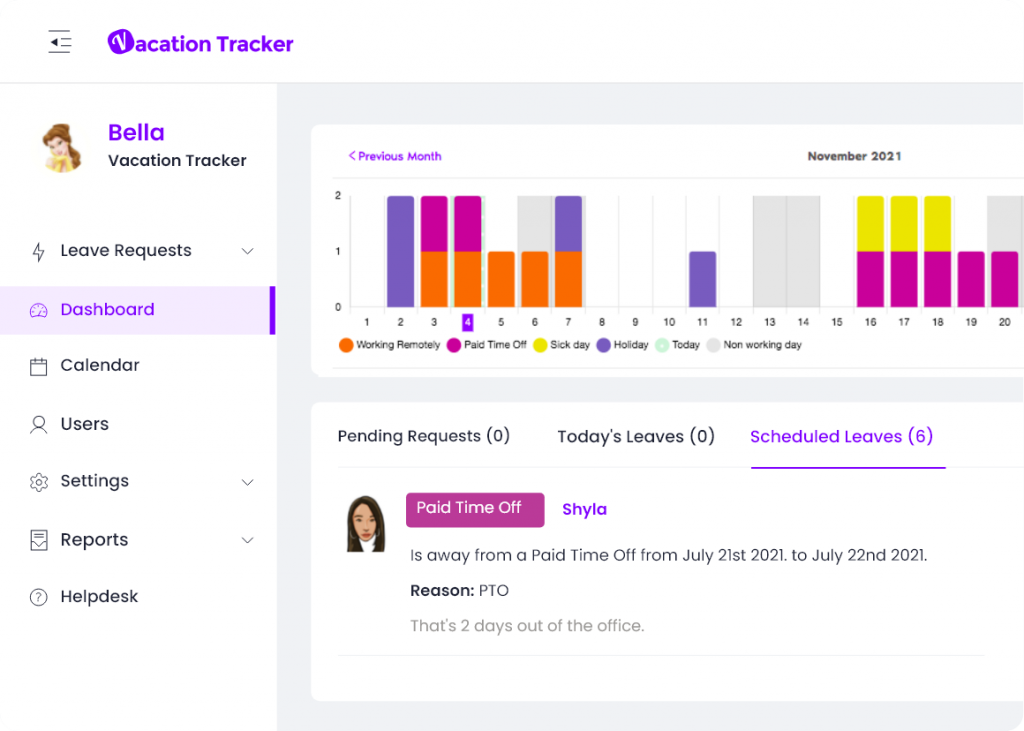Click the Helpdesk question mark icon
Viewport: 1024px width, 731px height.
pos(38,596)
